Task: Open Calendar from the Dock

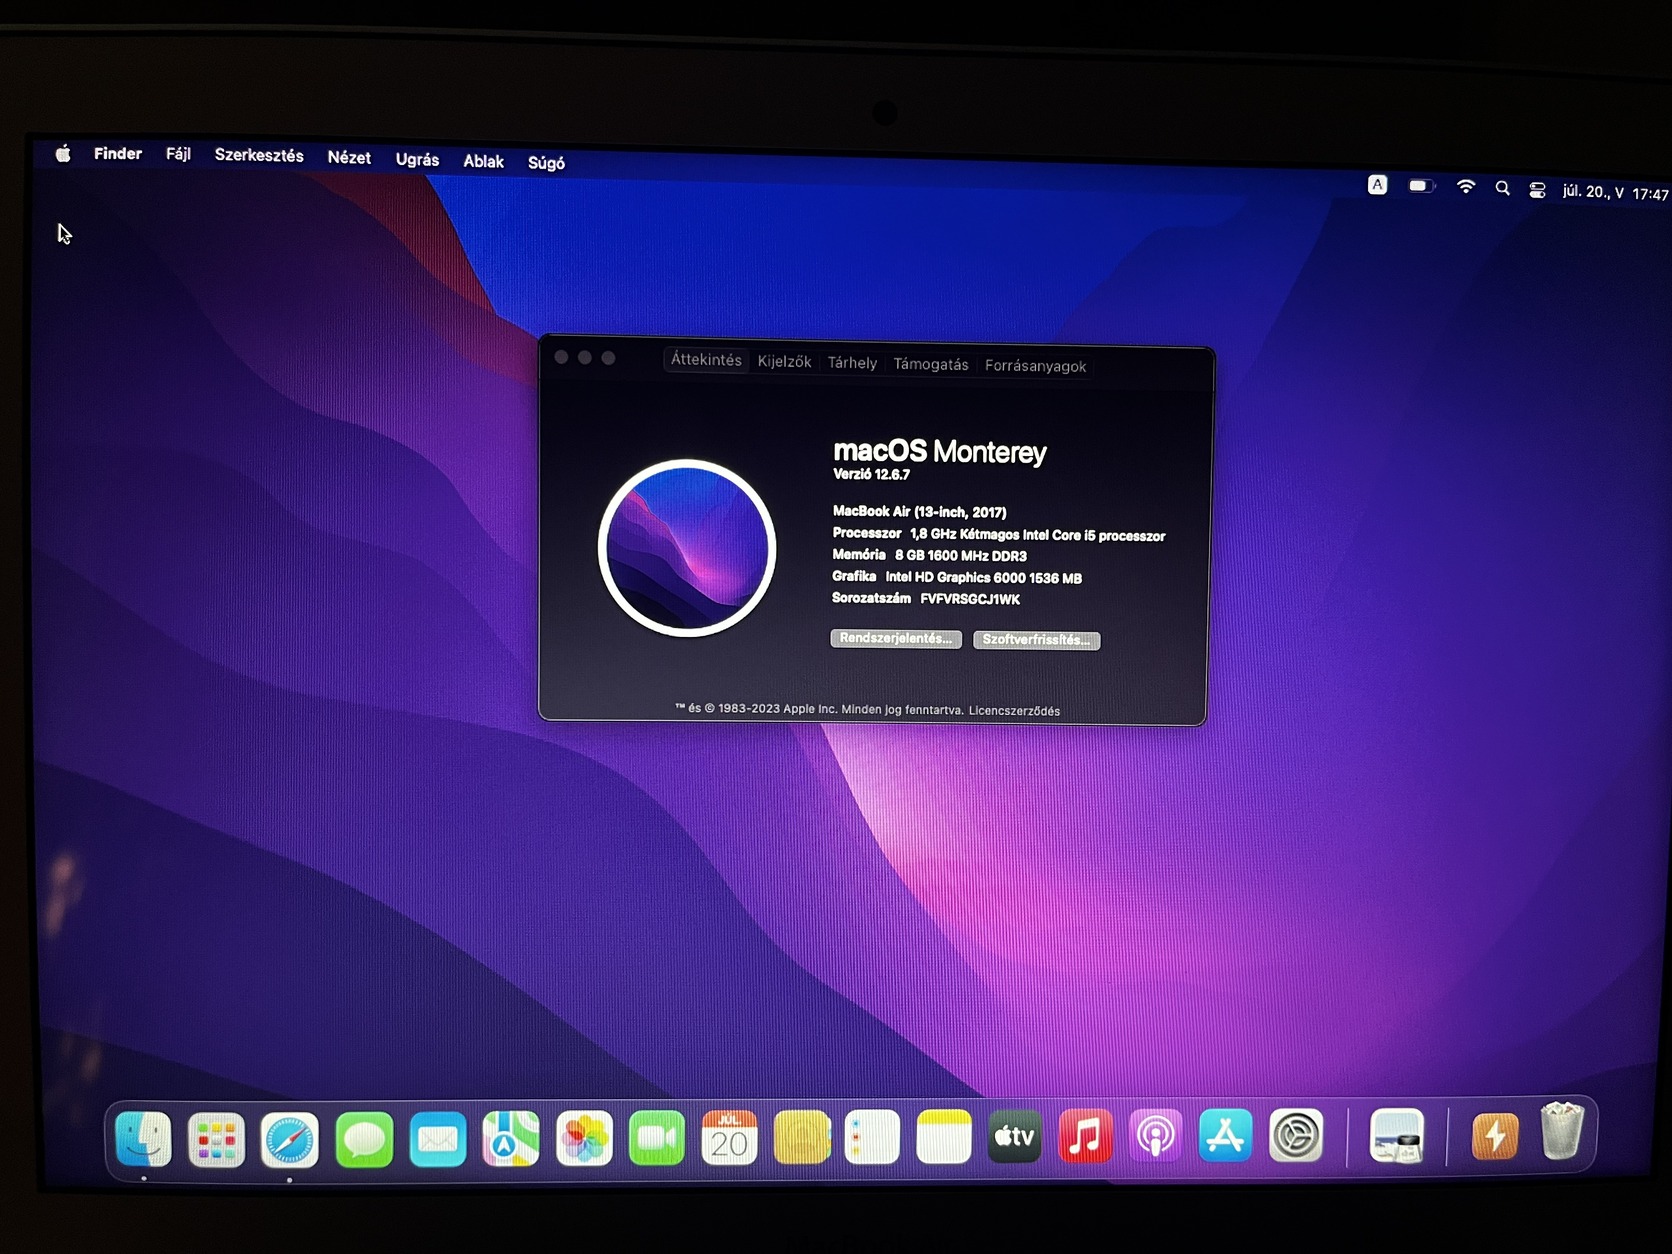Action: click(729, 1137)
